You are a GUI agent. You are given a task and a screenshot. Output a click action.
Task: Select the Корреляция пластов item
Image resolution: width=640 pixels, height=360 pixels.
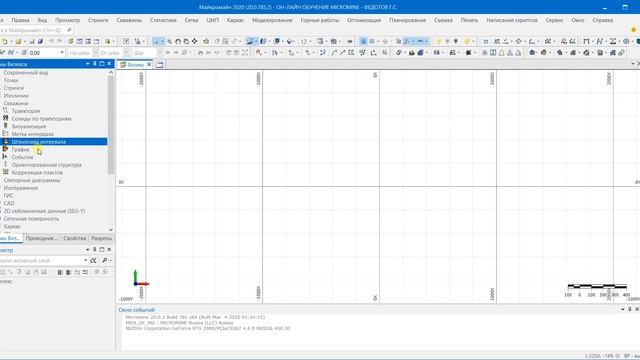(x=37, y=173)
